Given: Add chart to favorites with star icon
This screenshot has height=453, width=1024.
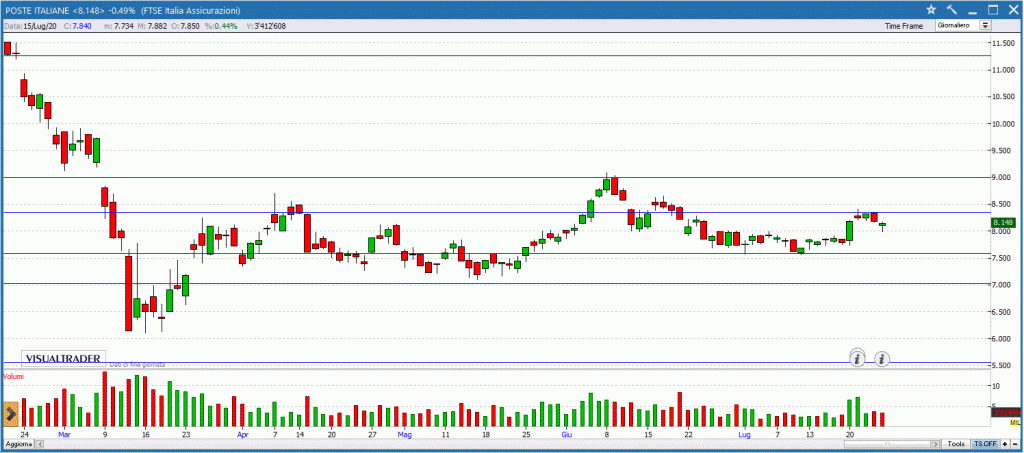Looking at the screenshot, I should tap(931, 10).
